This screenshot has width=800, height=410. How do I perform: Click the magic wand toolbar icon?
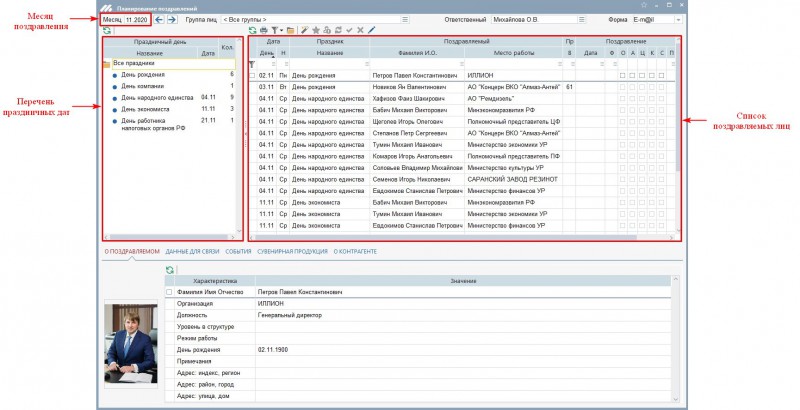click(x=305, y=31)
